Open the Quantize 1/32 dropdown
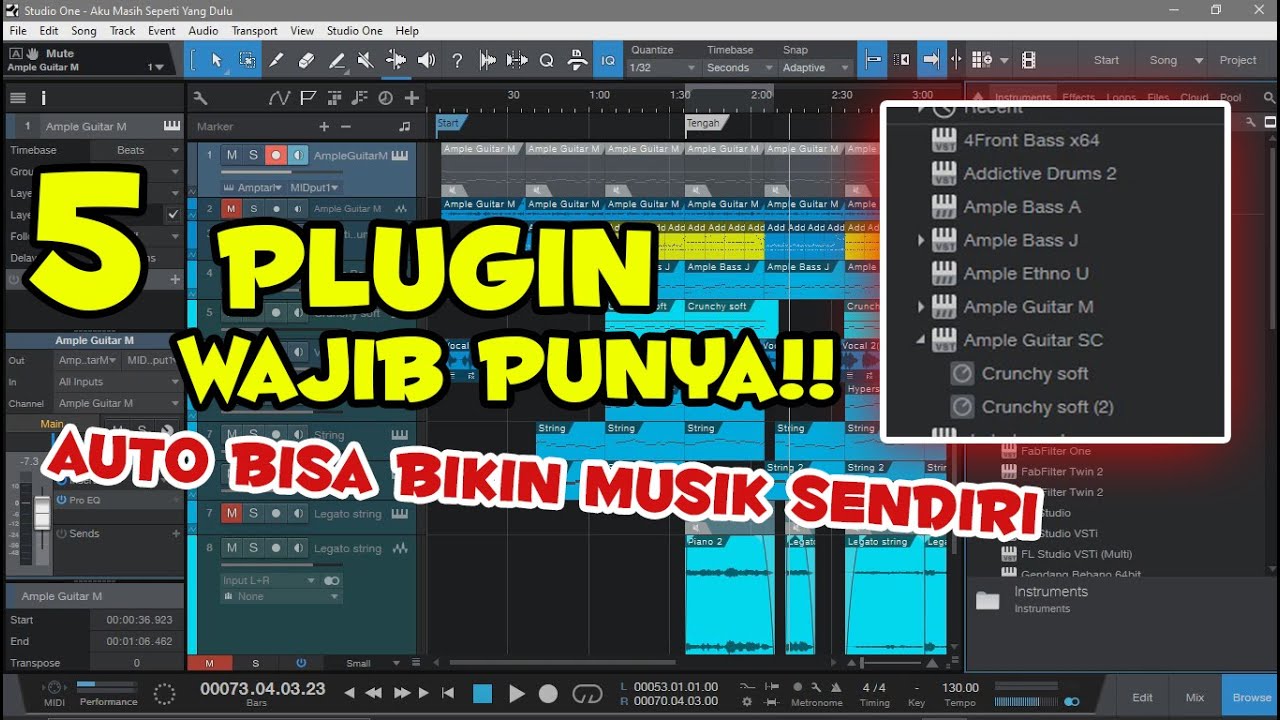The image size is (1280, 720). click(x=662, y=68)
